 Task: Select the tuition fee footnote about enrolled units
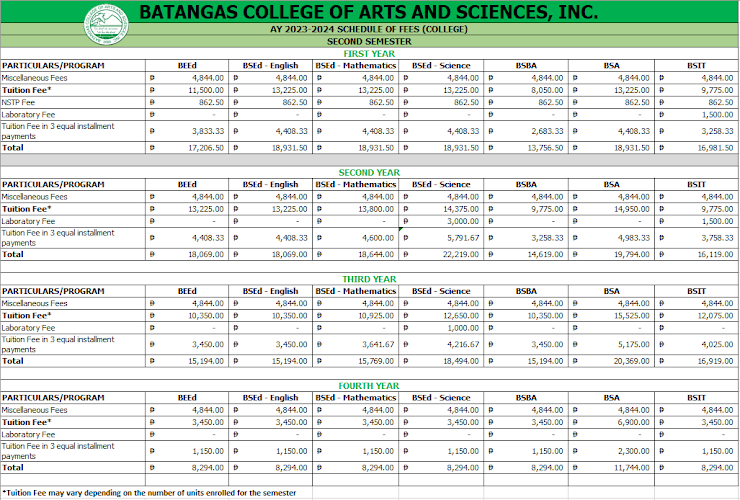point(149,493)
